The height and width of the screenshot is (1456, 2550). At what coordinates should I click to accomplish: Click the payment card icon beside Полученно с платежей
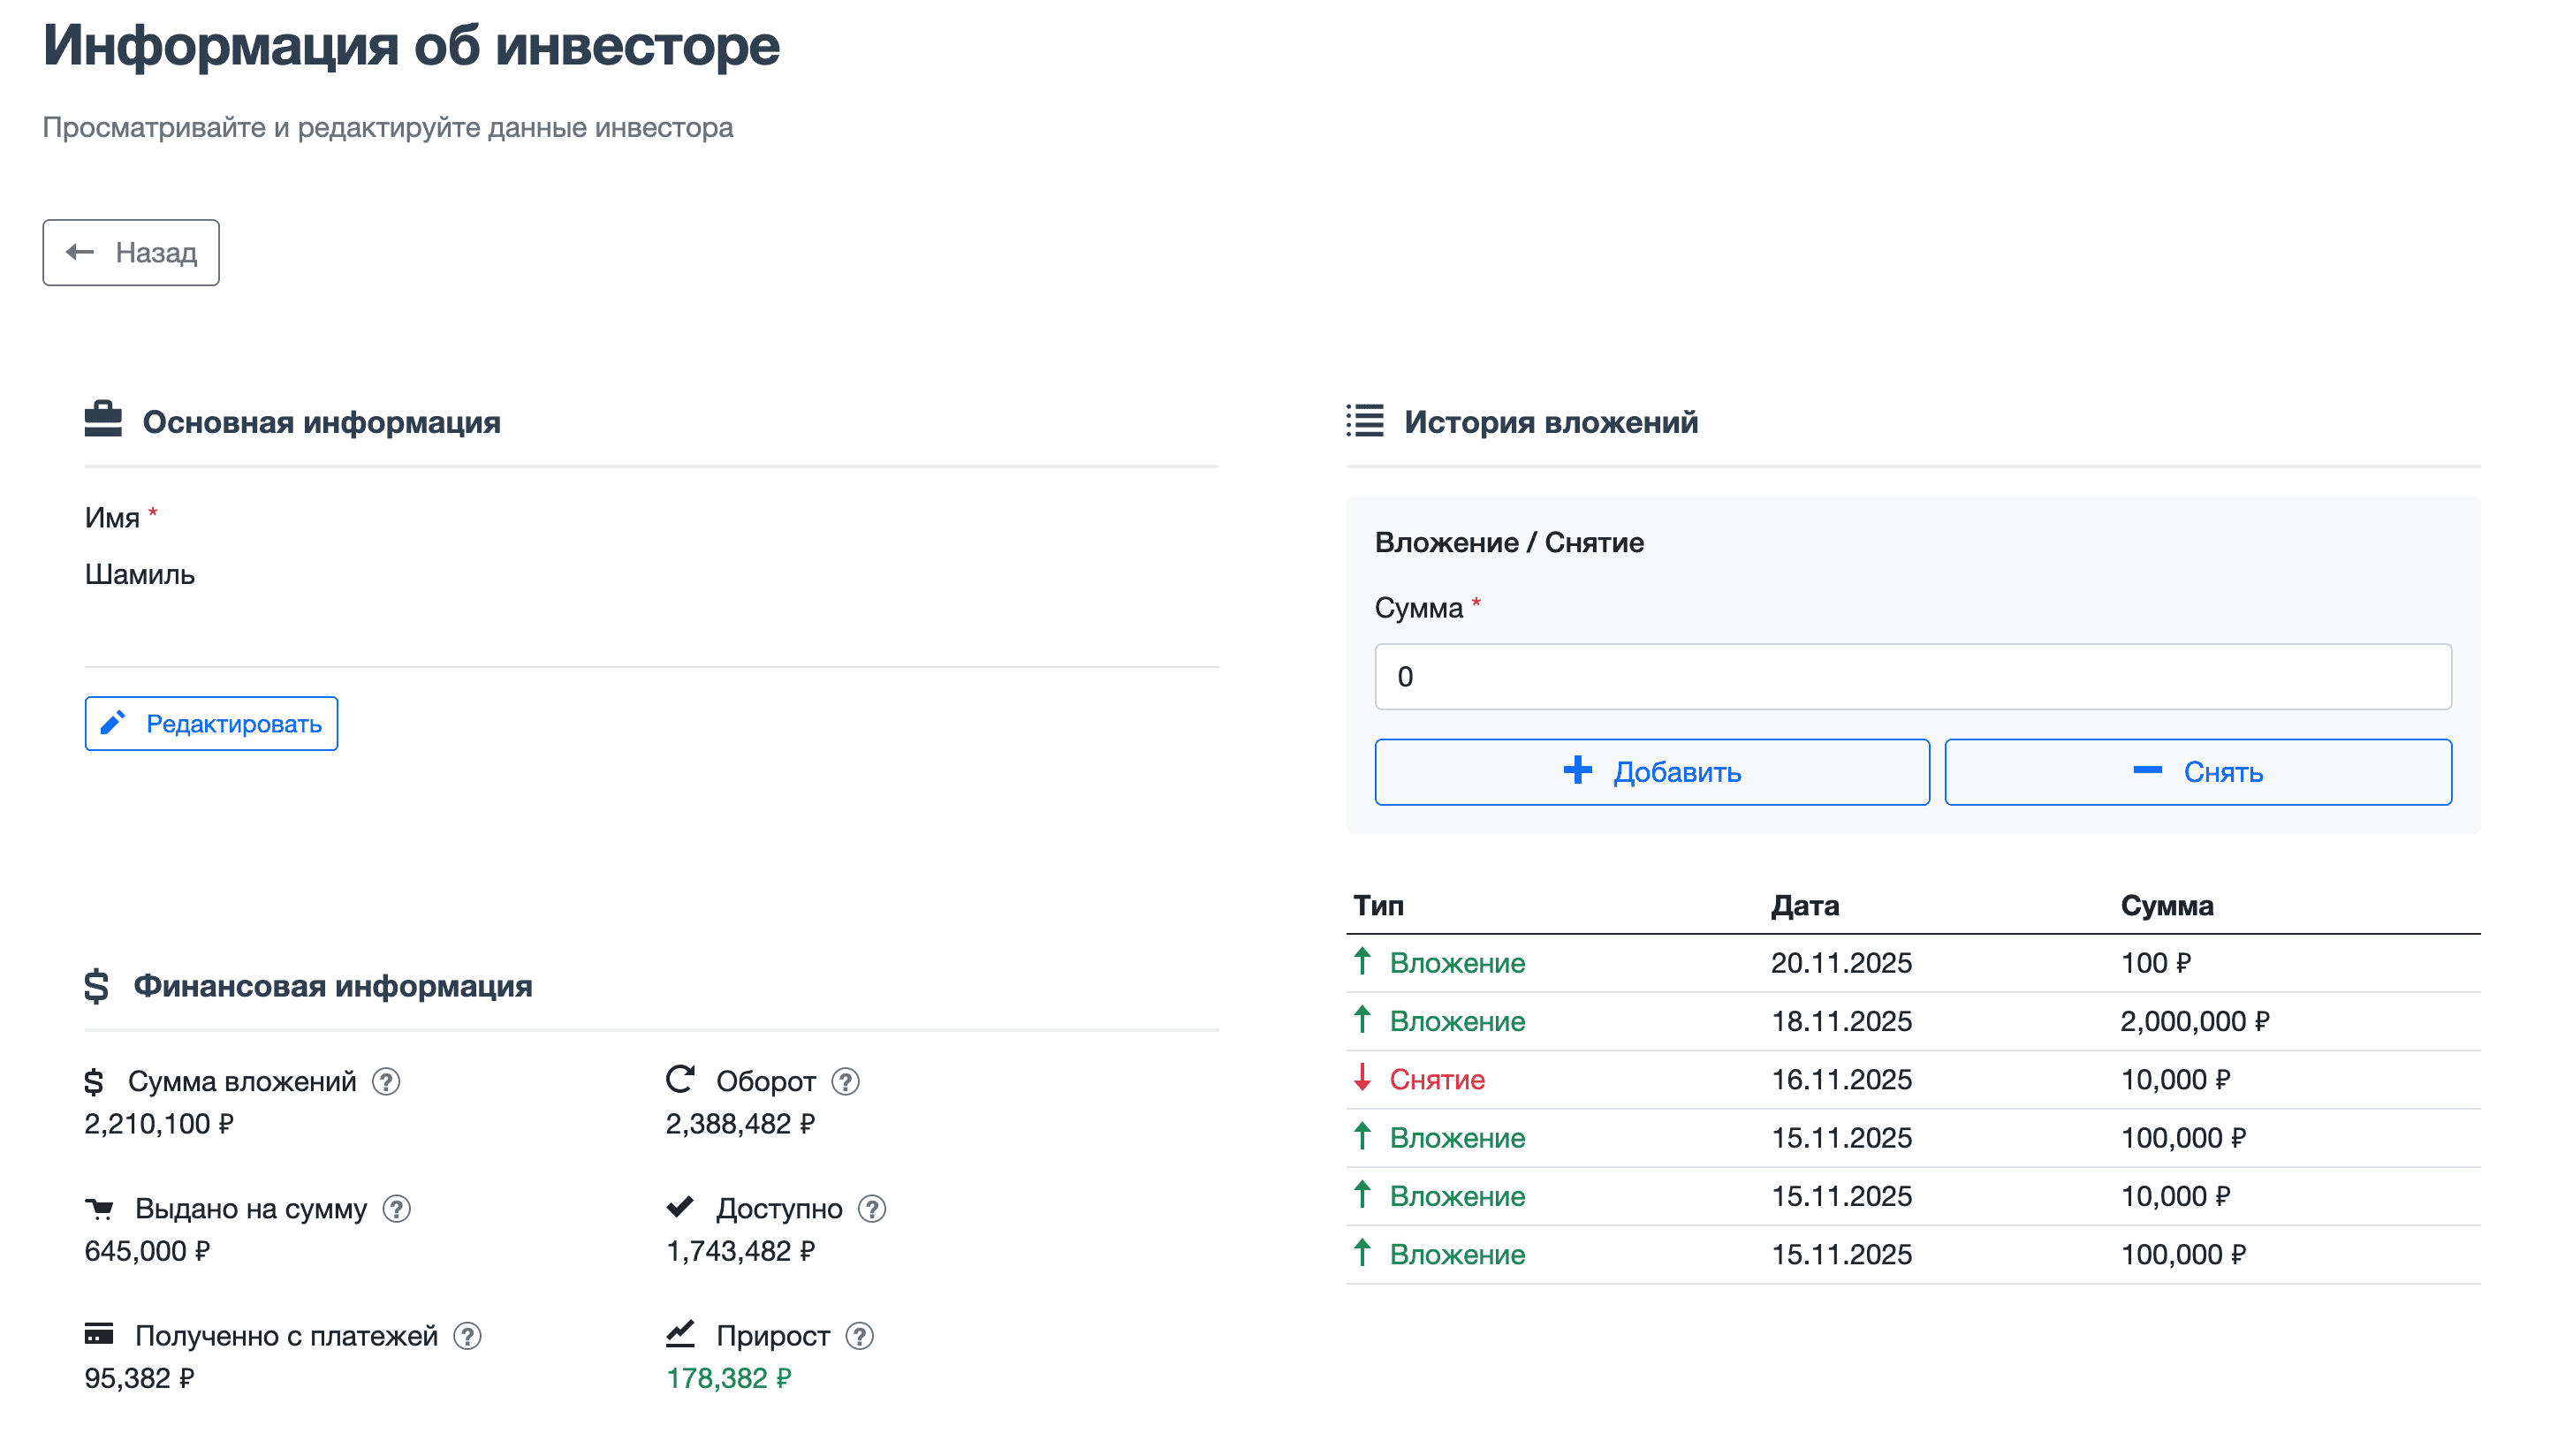click(99, 1335)
